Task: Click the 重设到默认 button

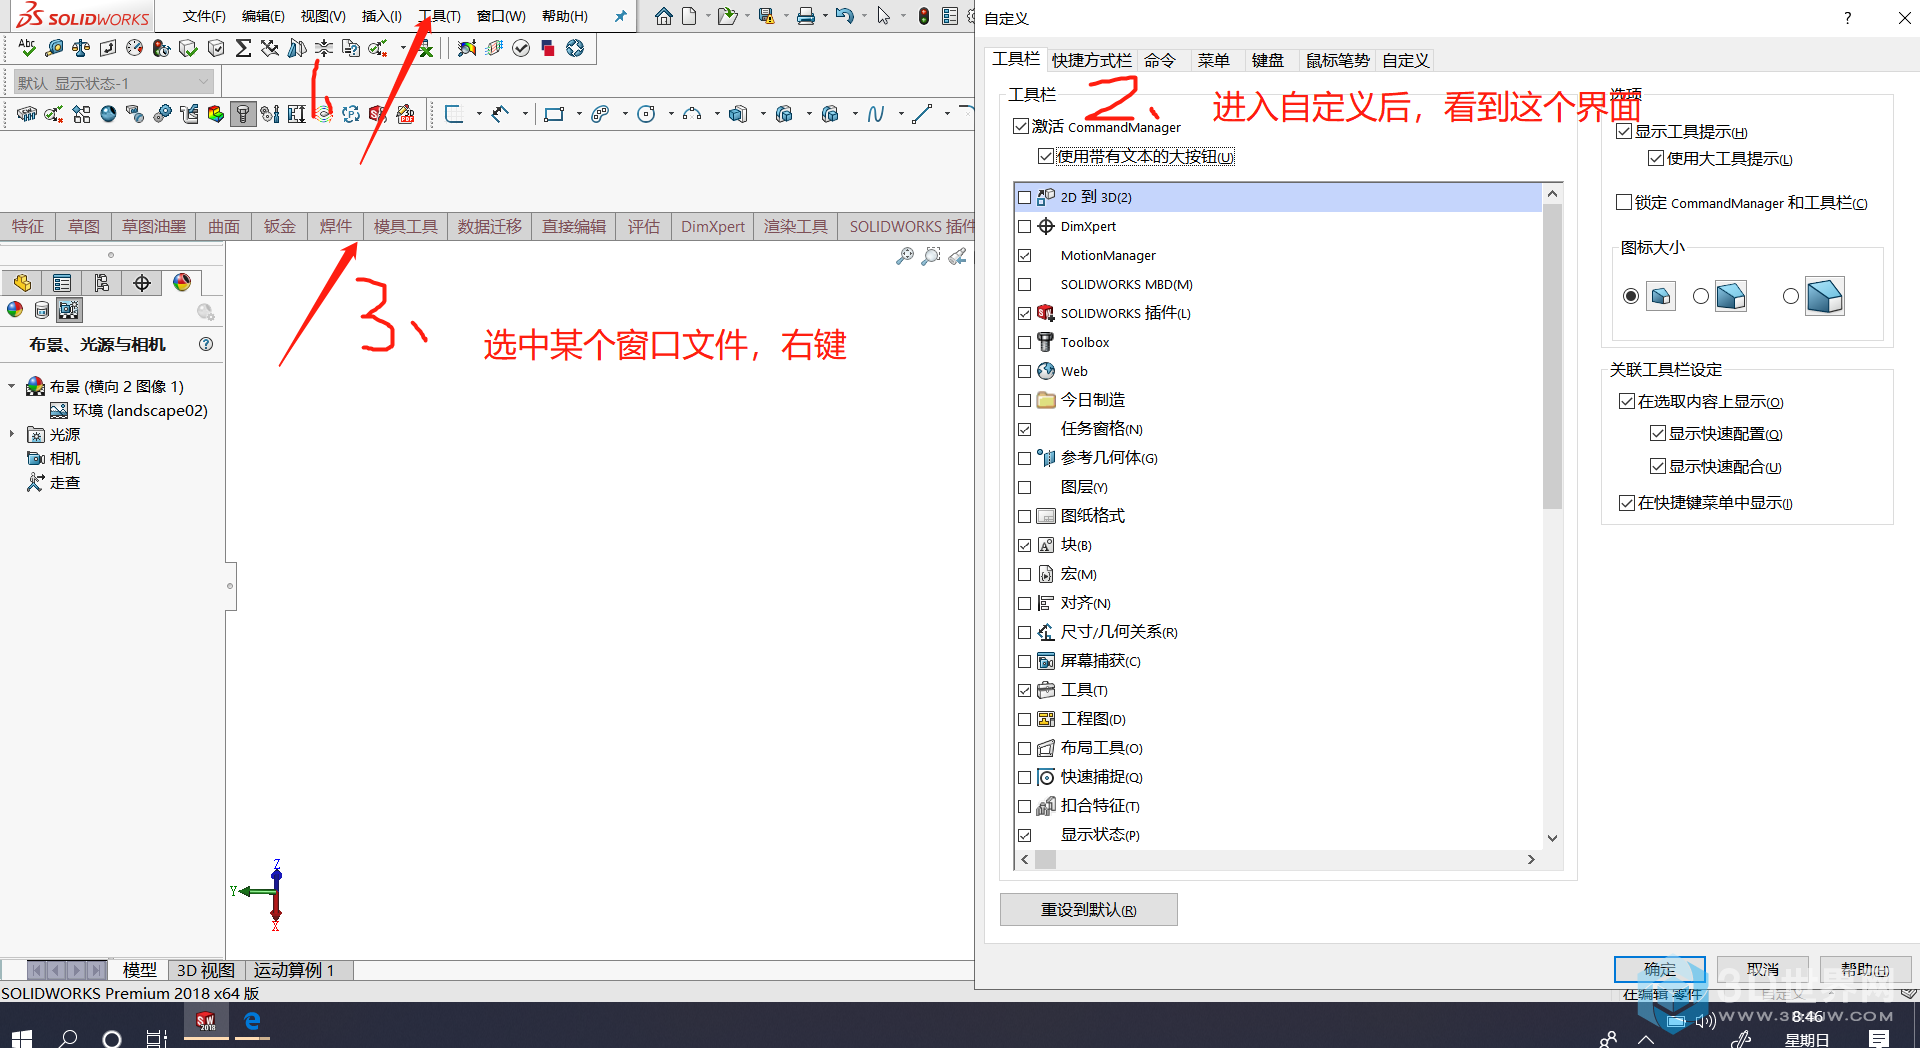Action: [1088, 909]
